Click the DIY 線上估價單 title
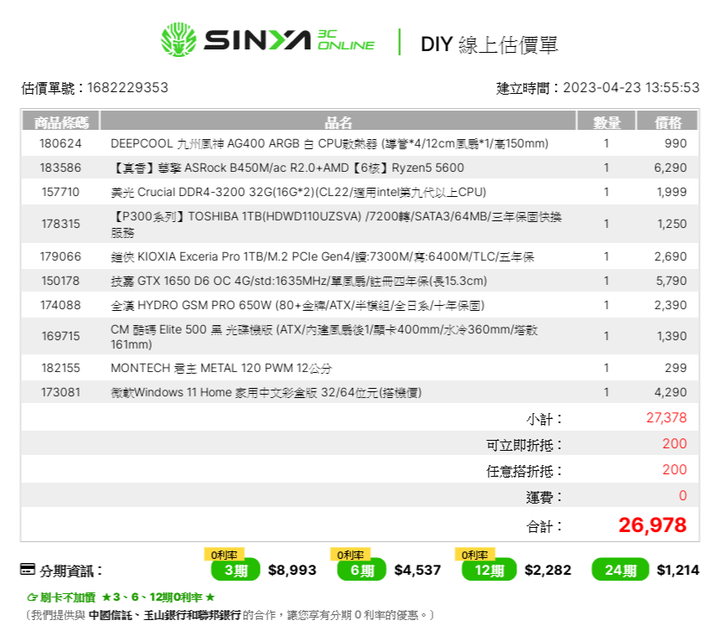Viewport: 720px width, 641px height. [x=489, y=45]
